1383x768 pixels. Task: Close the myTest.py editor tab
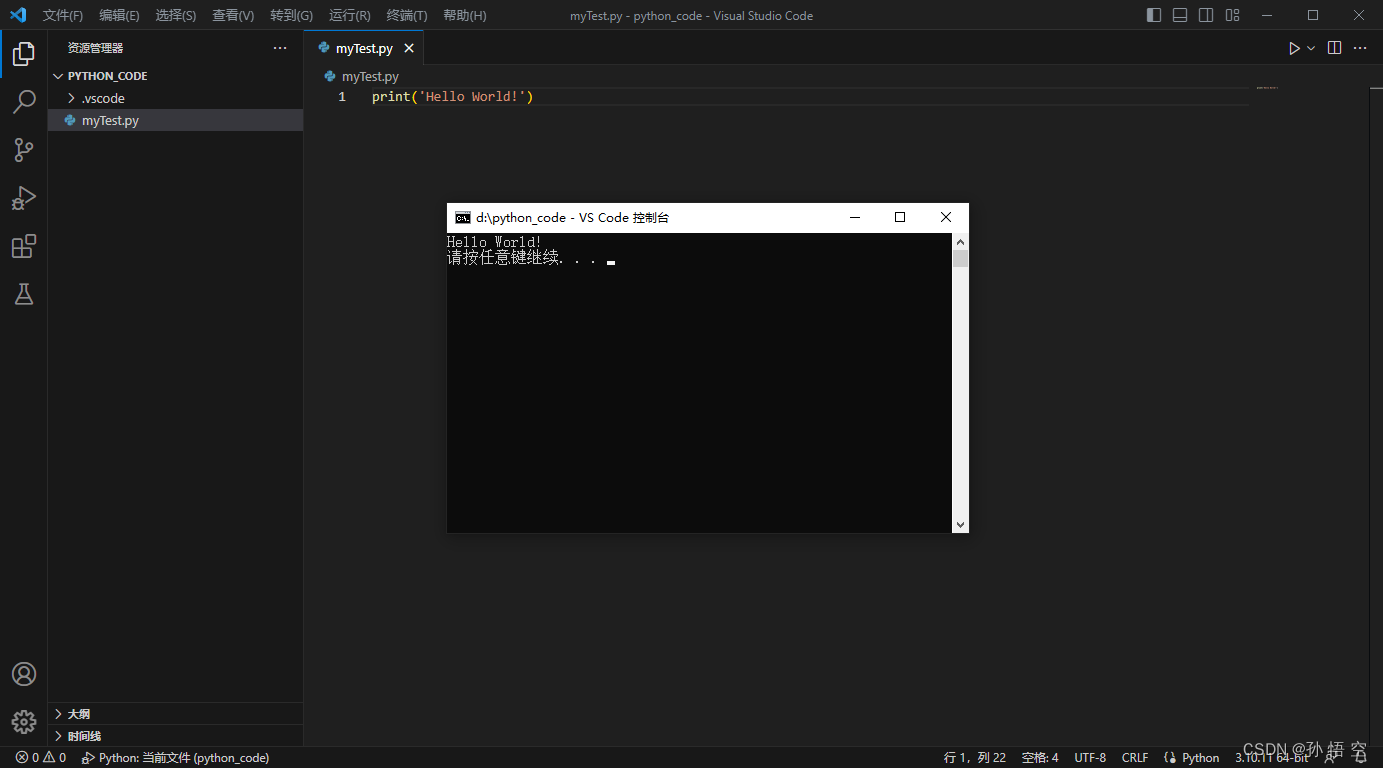pyautogui.click(x=409, y=48)
